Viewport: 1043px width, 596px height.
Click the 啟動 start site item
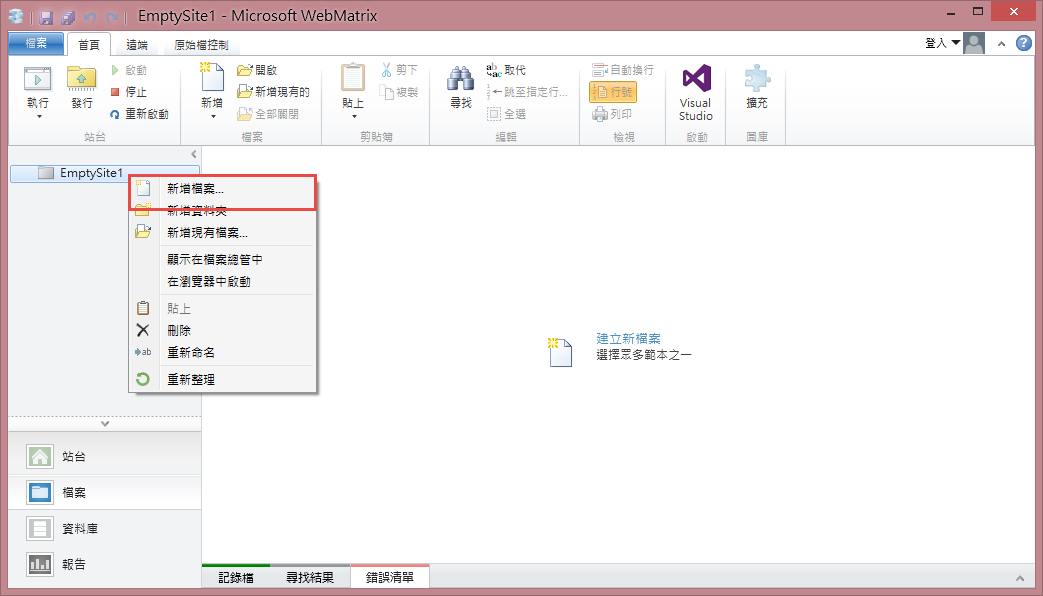(129, 70)
